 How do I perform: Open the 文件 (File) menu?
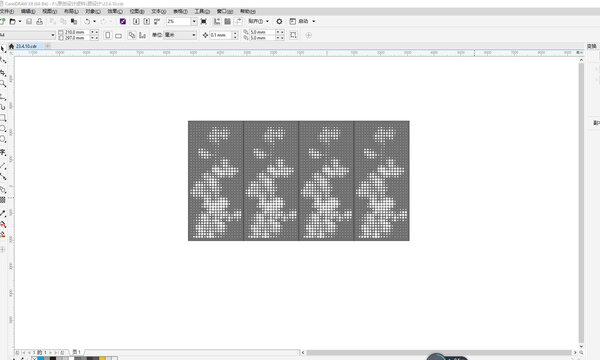(7, 11)
